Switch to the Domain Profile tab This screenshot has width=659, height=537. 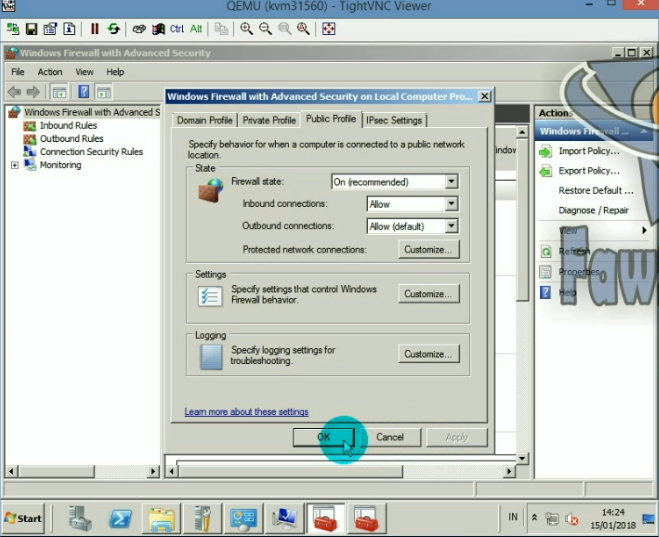(204, 120)
